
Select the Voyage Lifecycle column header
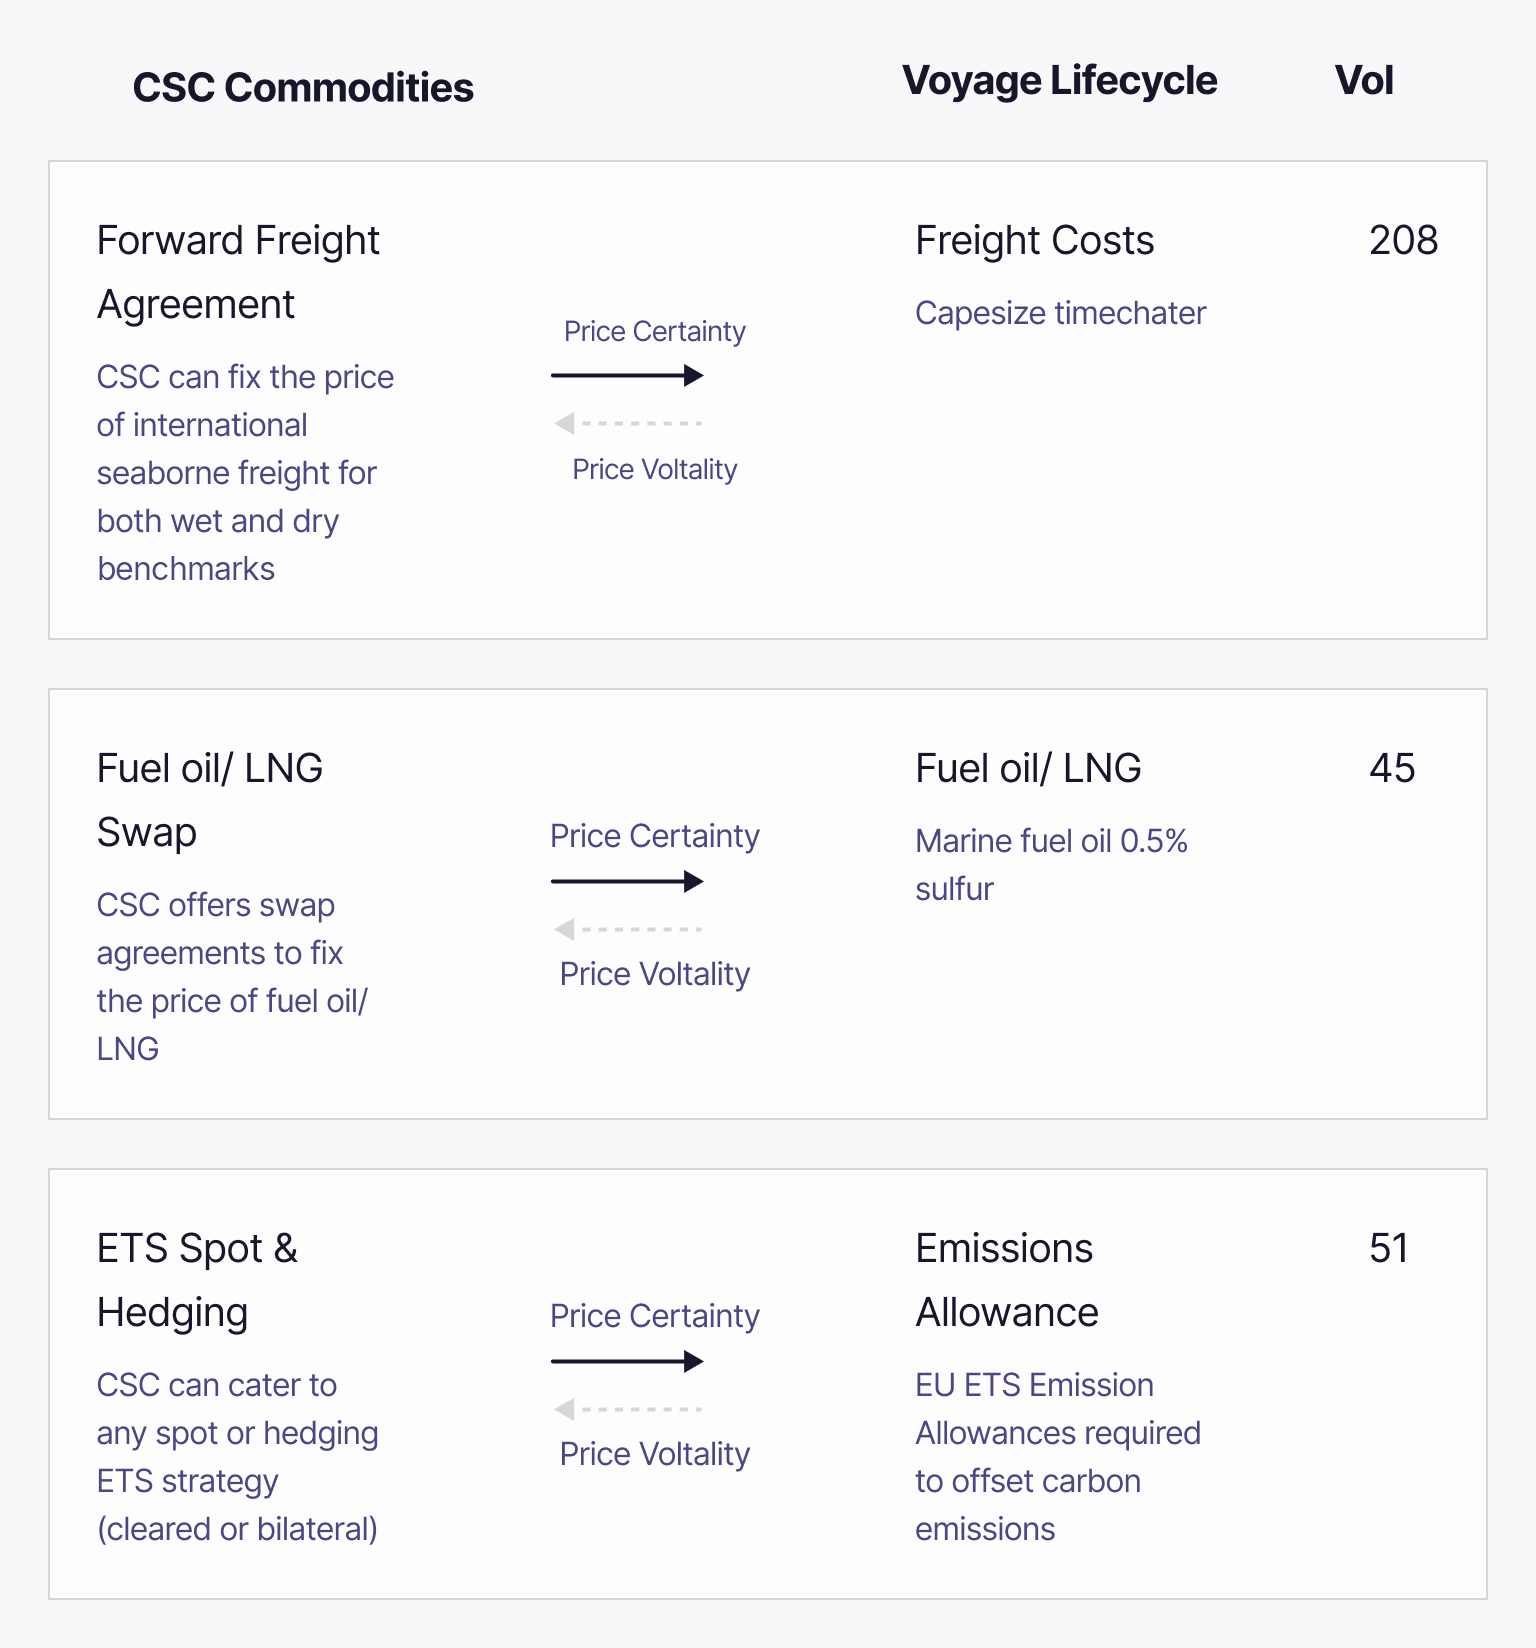tap(1059, 81)
